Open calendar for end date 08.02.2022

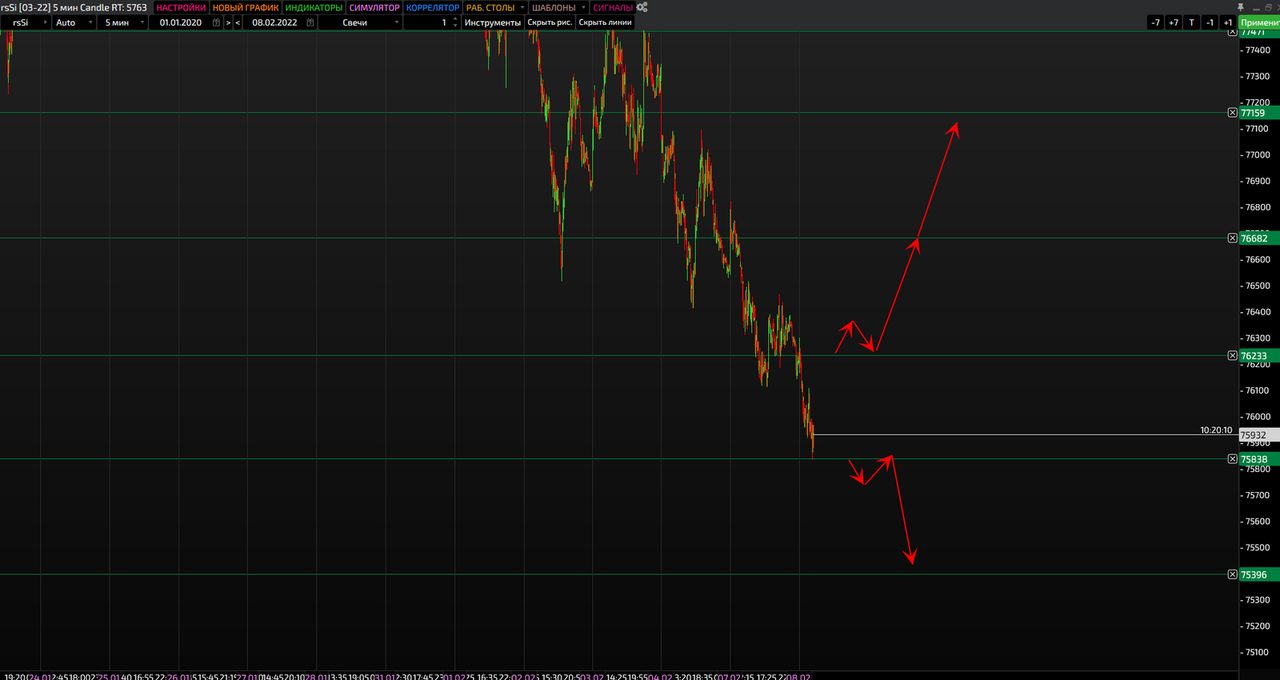(x=310, y=22)
